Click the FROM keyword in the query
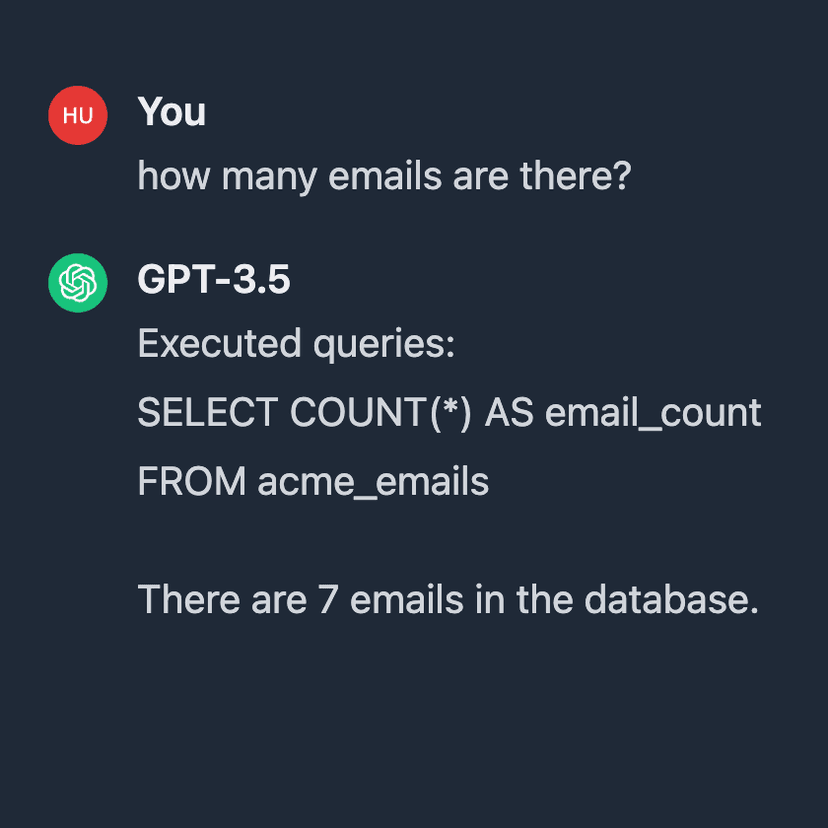The image size is (828, 828). (191, 482)
